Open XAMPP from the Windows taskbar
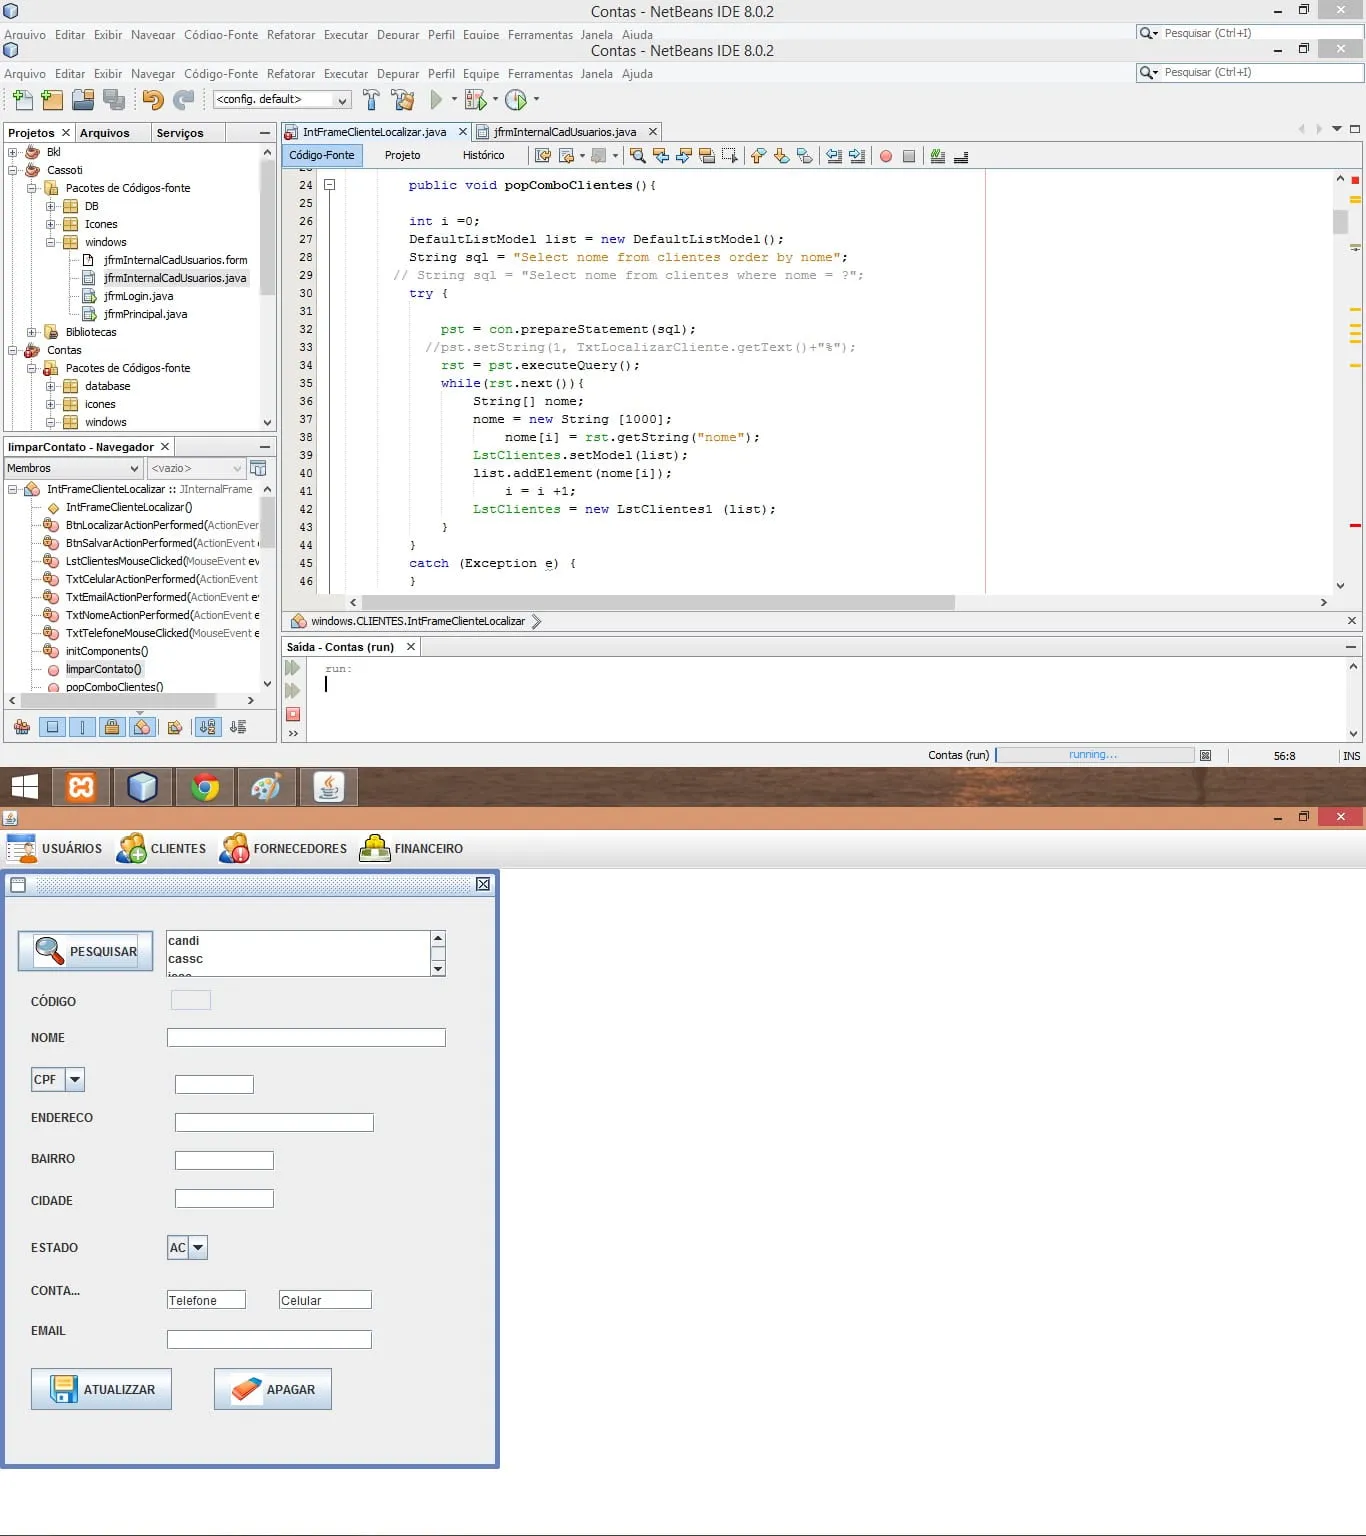The width and height of the screenshot is (1366, 1536). point(81,788)
